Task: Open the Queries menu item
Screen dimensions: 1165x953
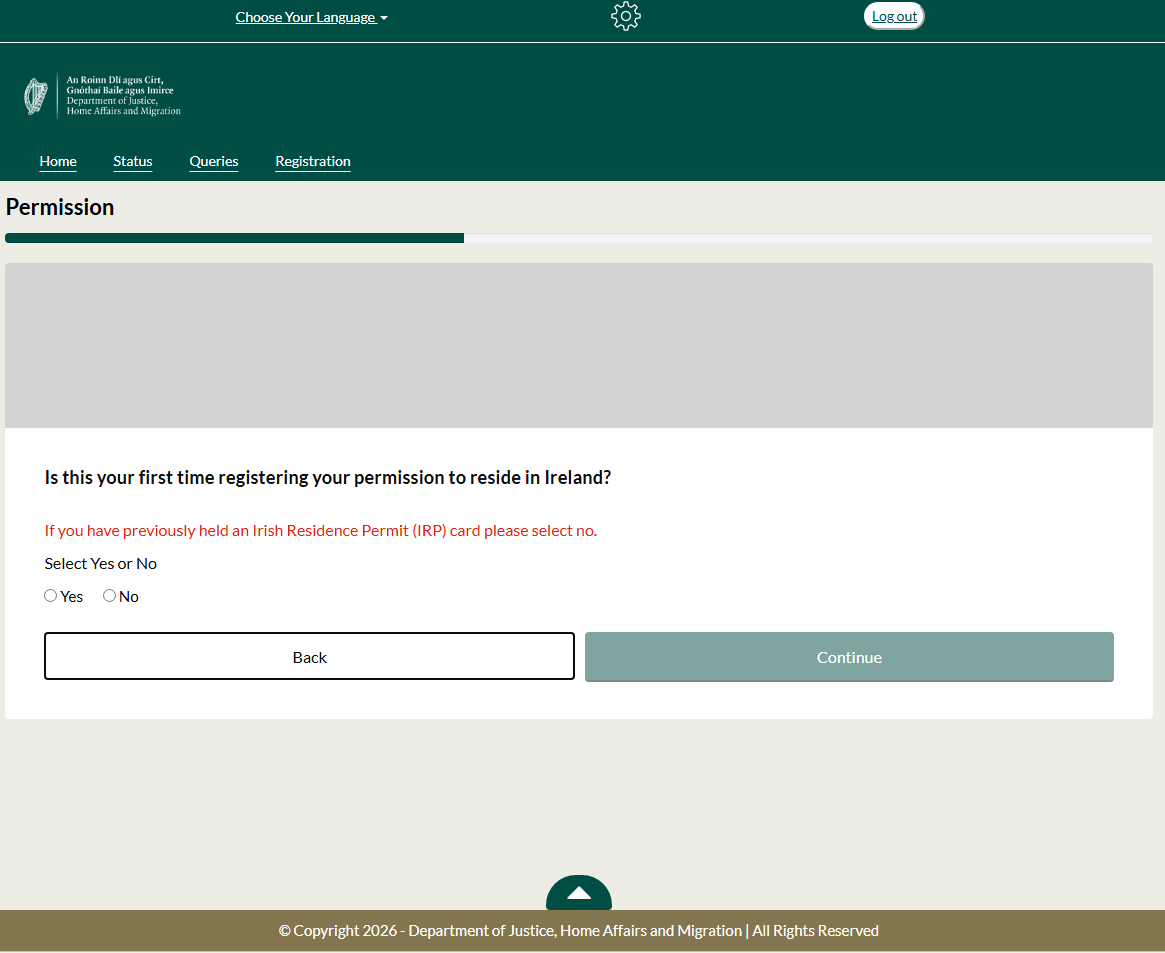Action: pos(214,161)
